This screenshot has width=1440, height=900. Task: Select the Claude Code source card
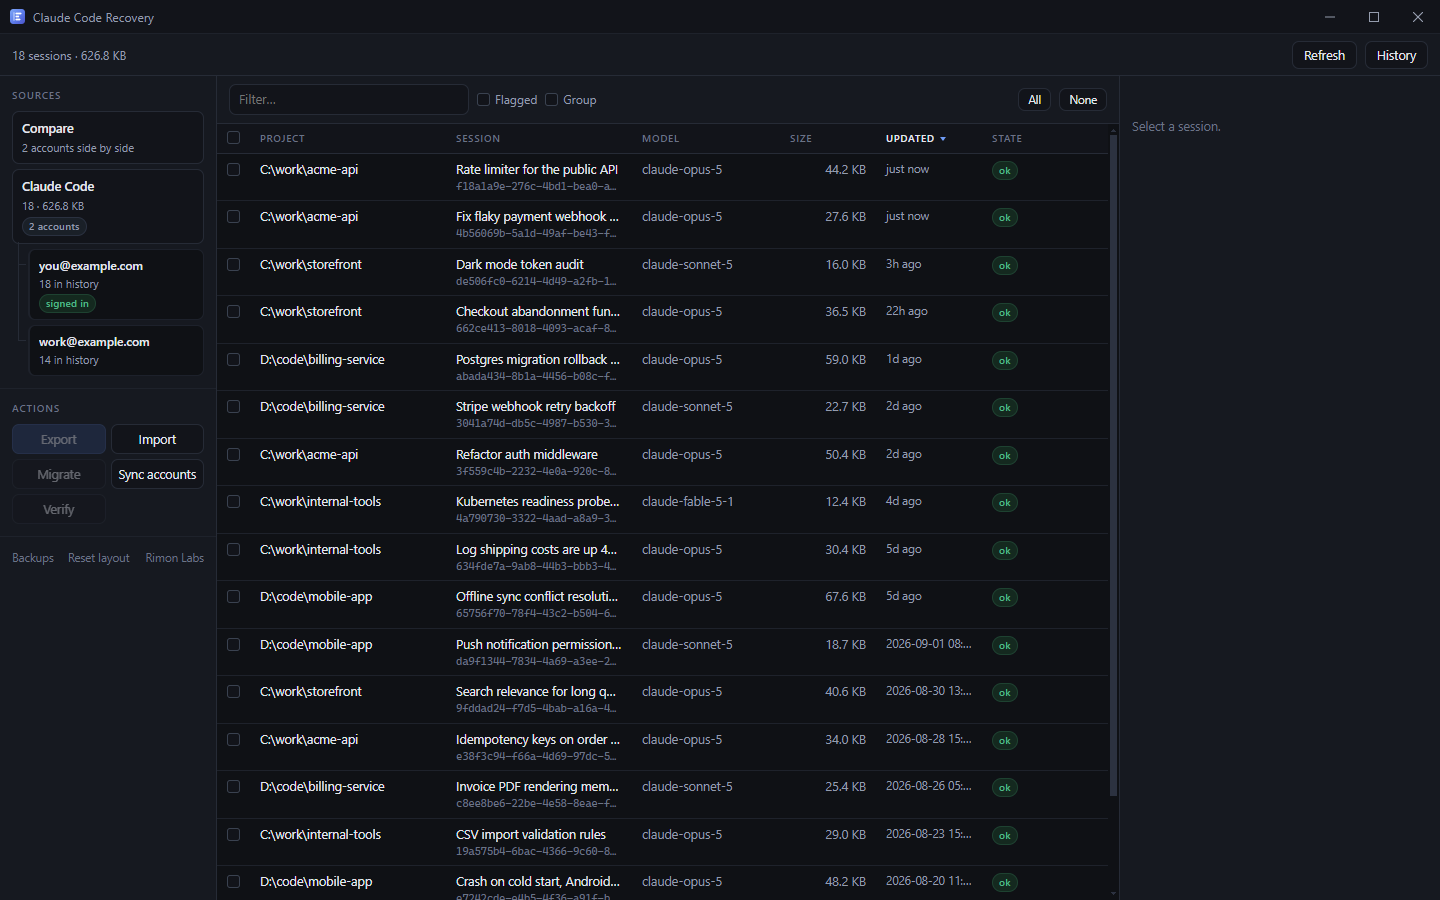(x=108, y=206)
